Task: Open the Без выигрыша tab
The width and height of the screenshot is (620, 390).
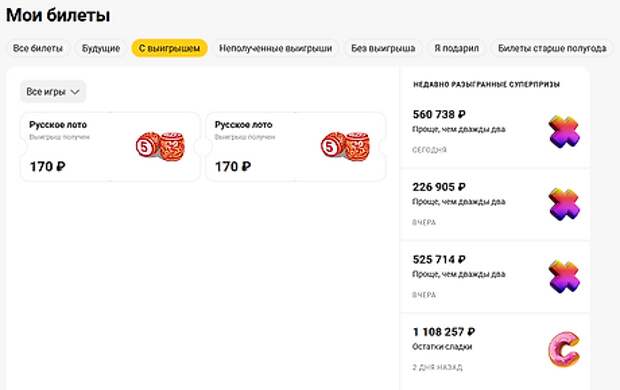Action: tap(383, 48)
